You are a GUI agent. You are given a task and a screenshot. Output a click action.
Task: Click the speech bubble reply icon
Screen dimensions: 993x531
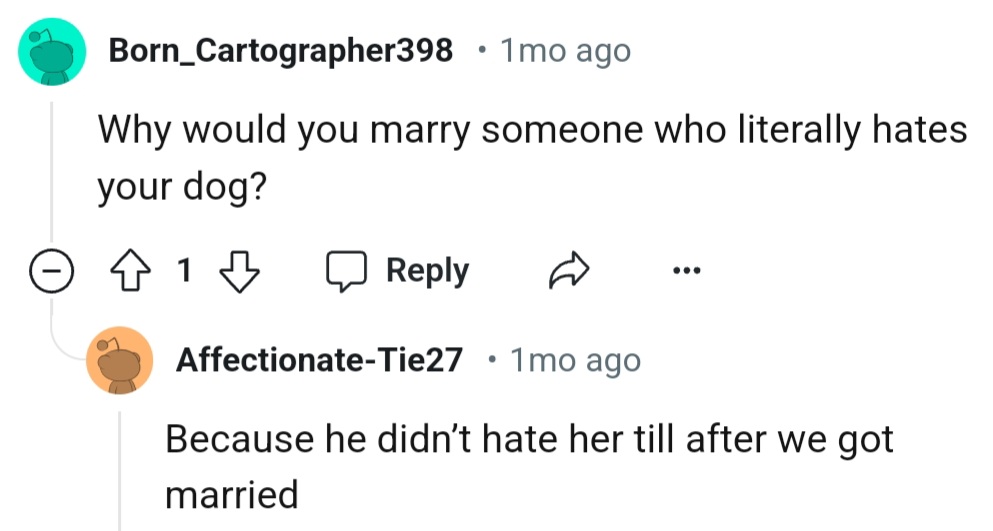tap(344, 270)
